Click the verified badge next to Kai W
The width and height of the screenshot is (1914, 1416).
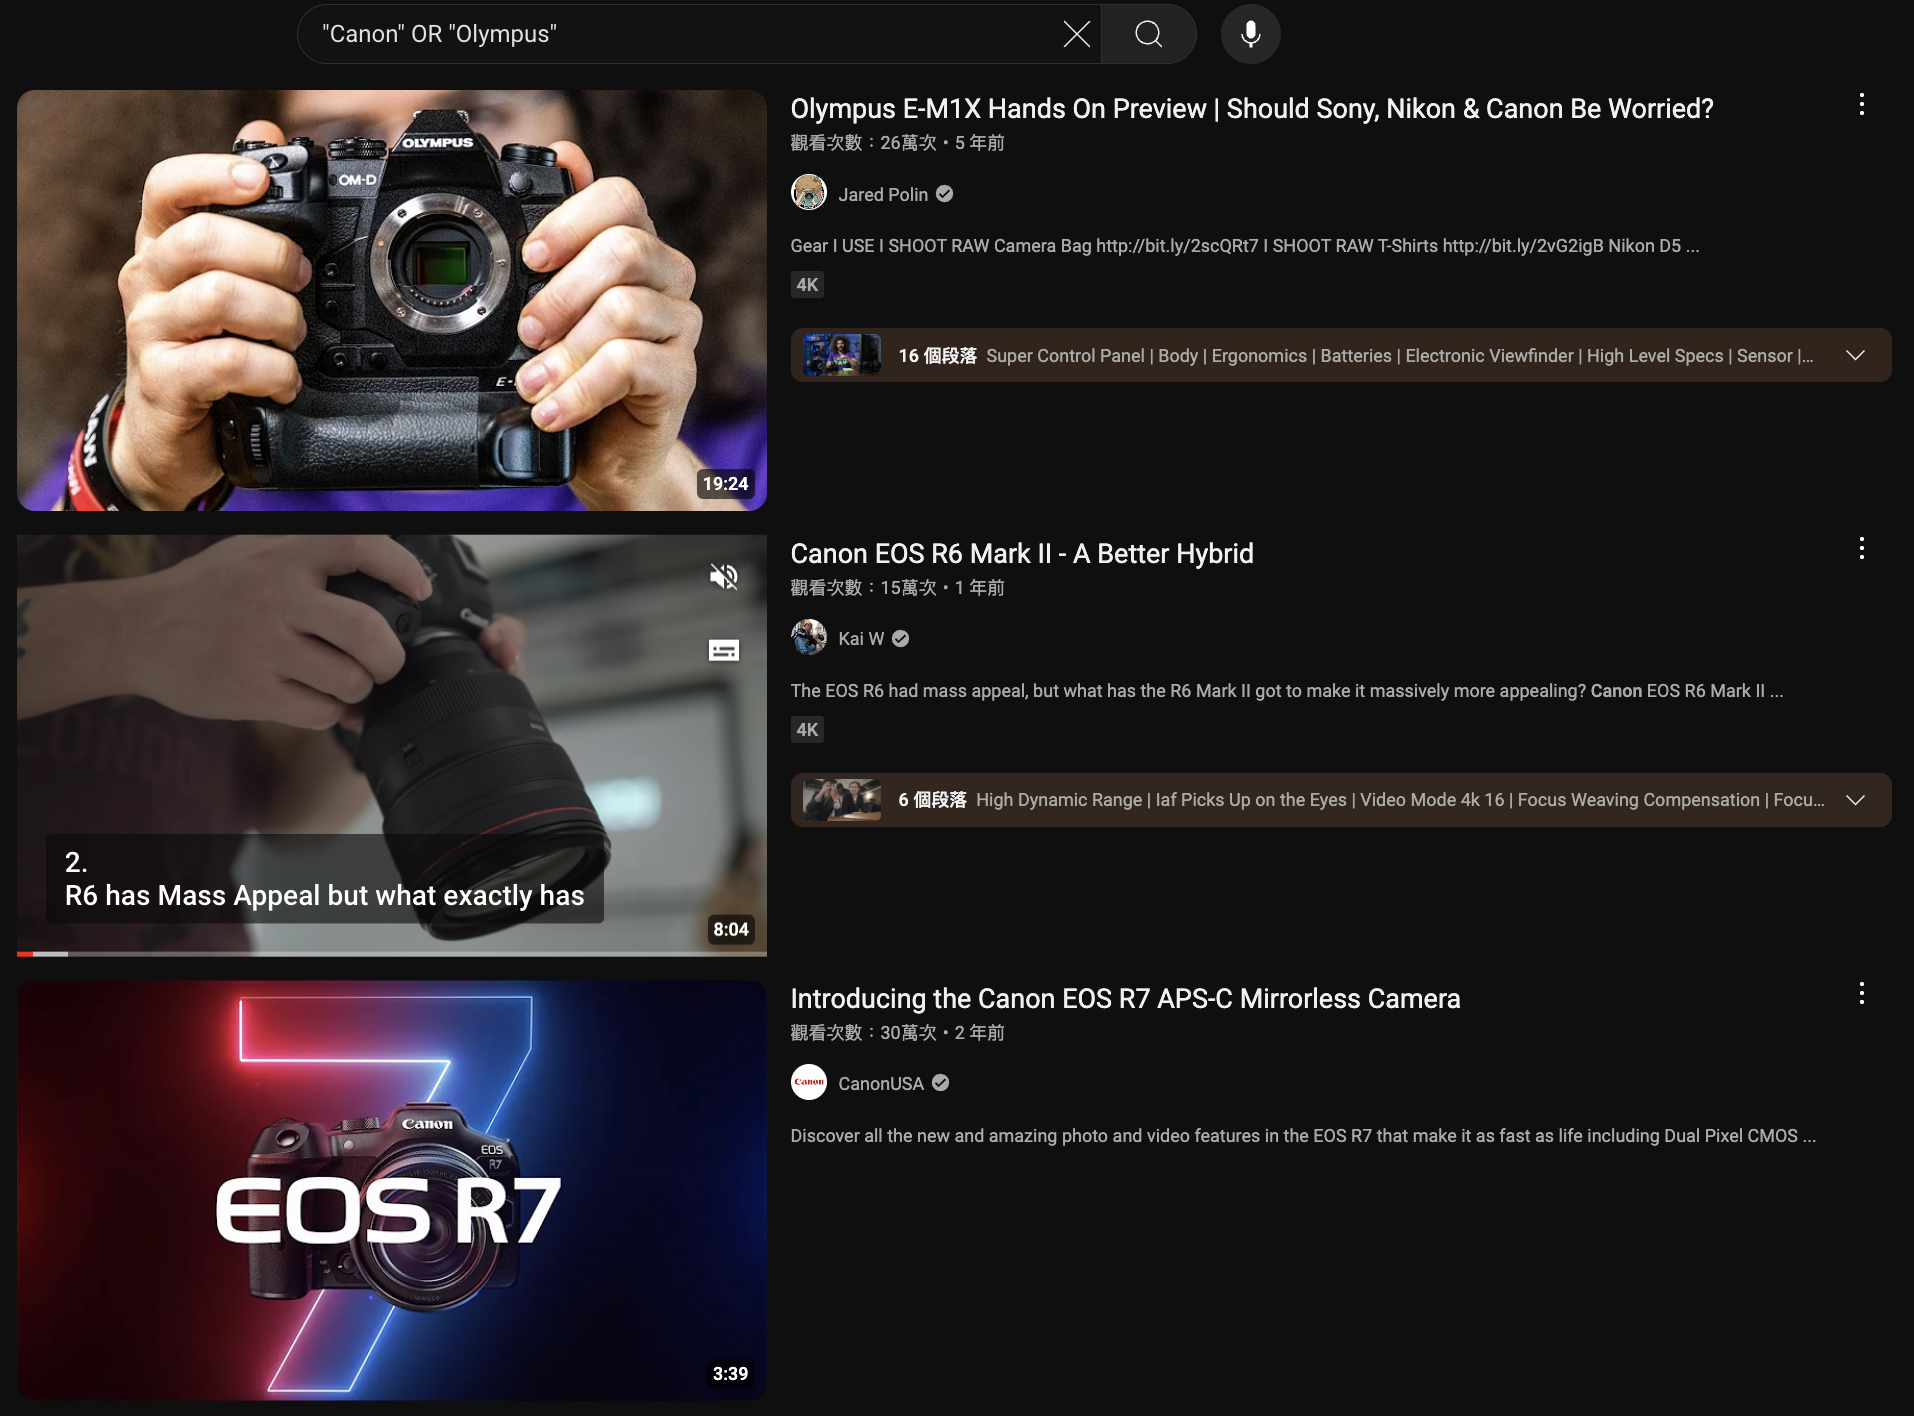900,638
